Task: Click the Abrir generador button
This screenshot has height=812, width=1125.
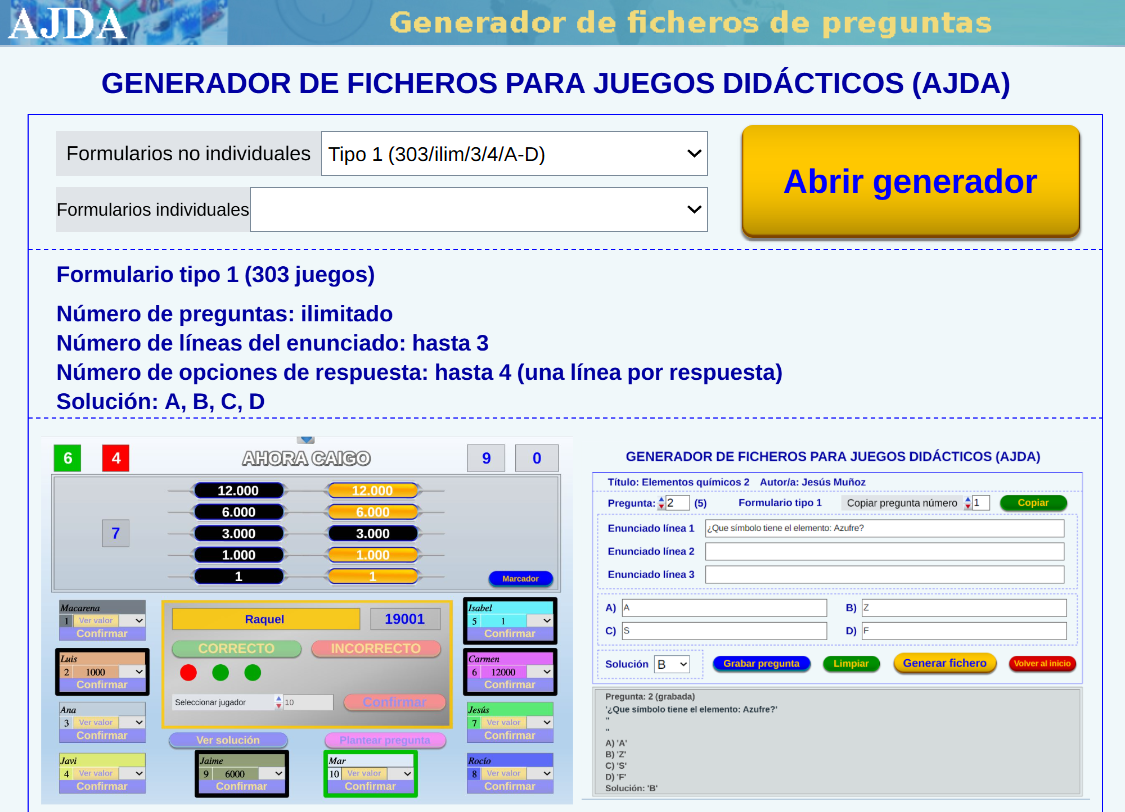Action: (x=910, y=182)
